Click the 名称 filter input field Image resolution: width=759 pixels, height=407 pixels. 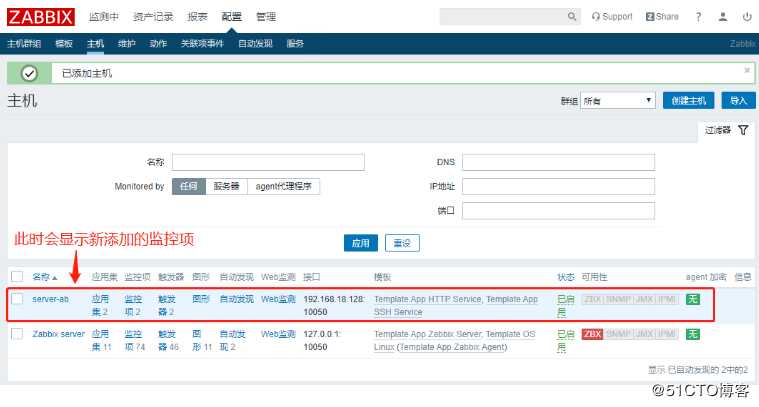tap(268, 162)
